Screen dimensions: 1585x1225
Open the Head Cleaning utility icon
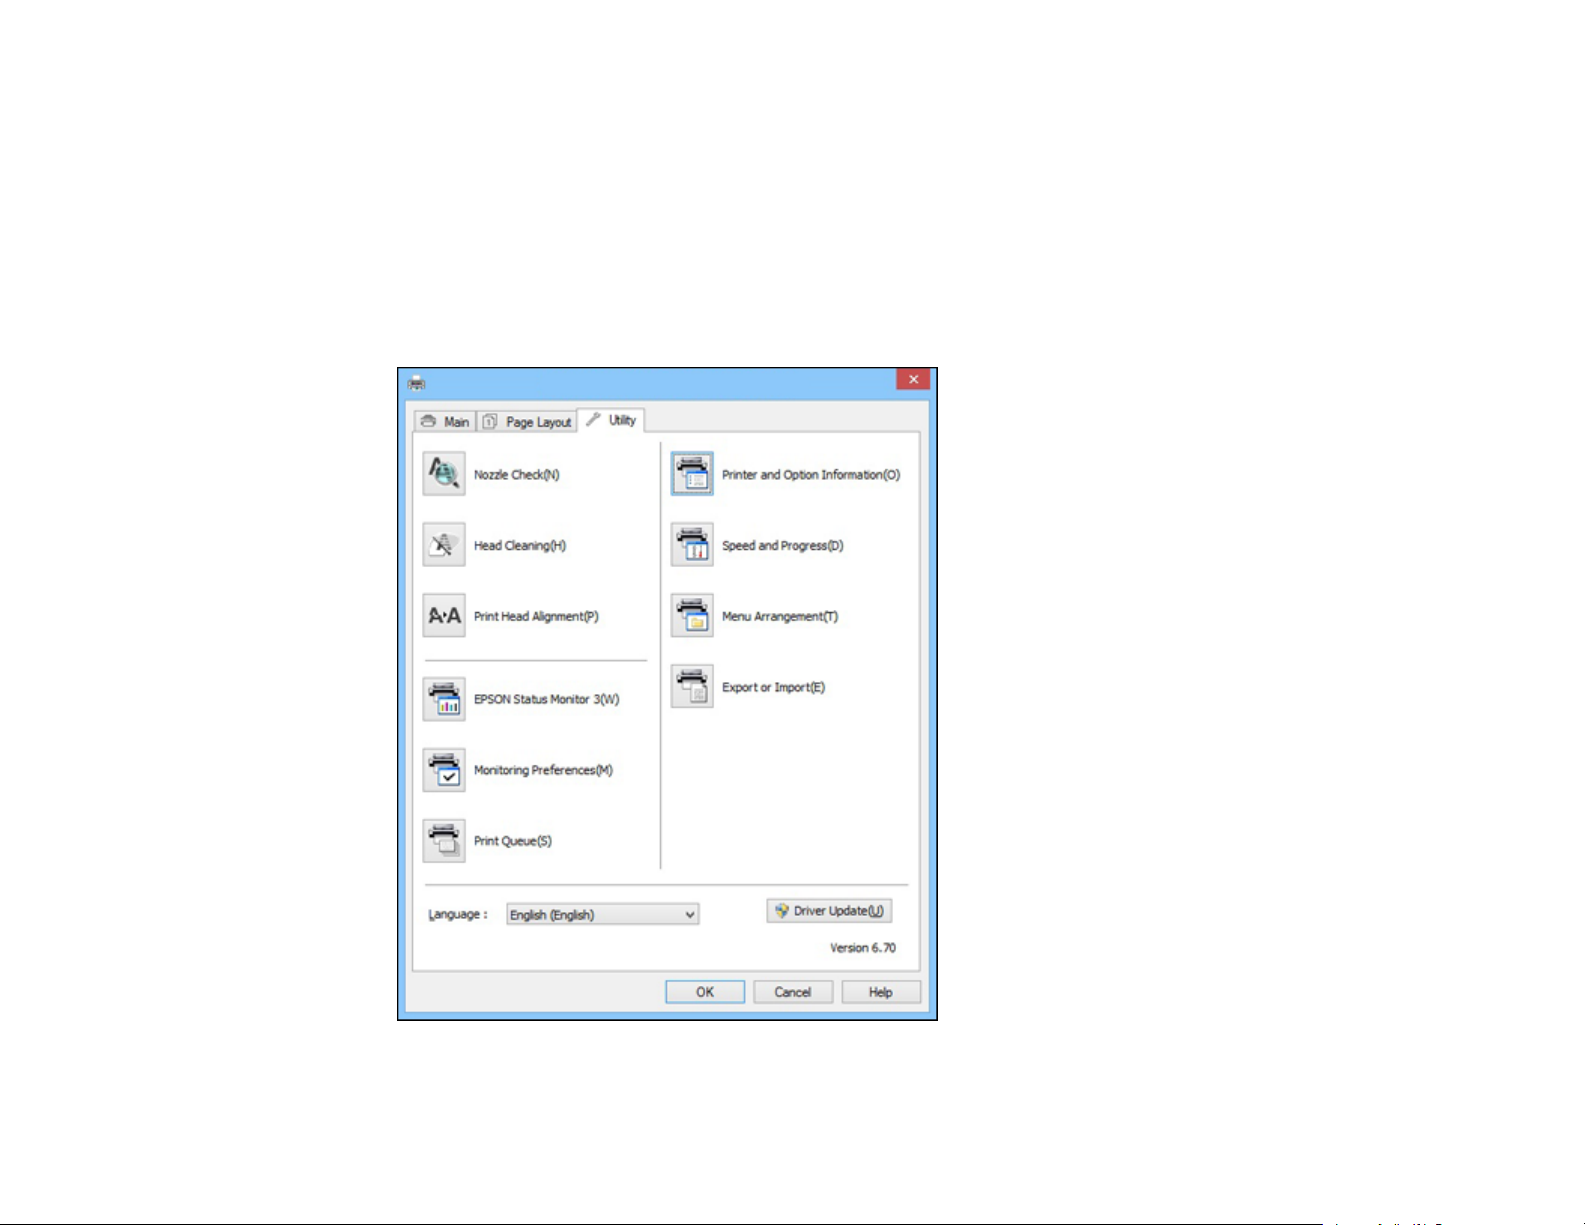(444, 545)
